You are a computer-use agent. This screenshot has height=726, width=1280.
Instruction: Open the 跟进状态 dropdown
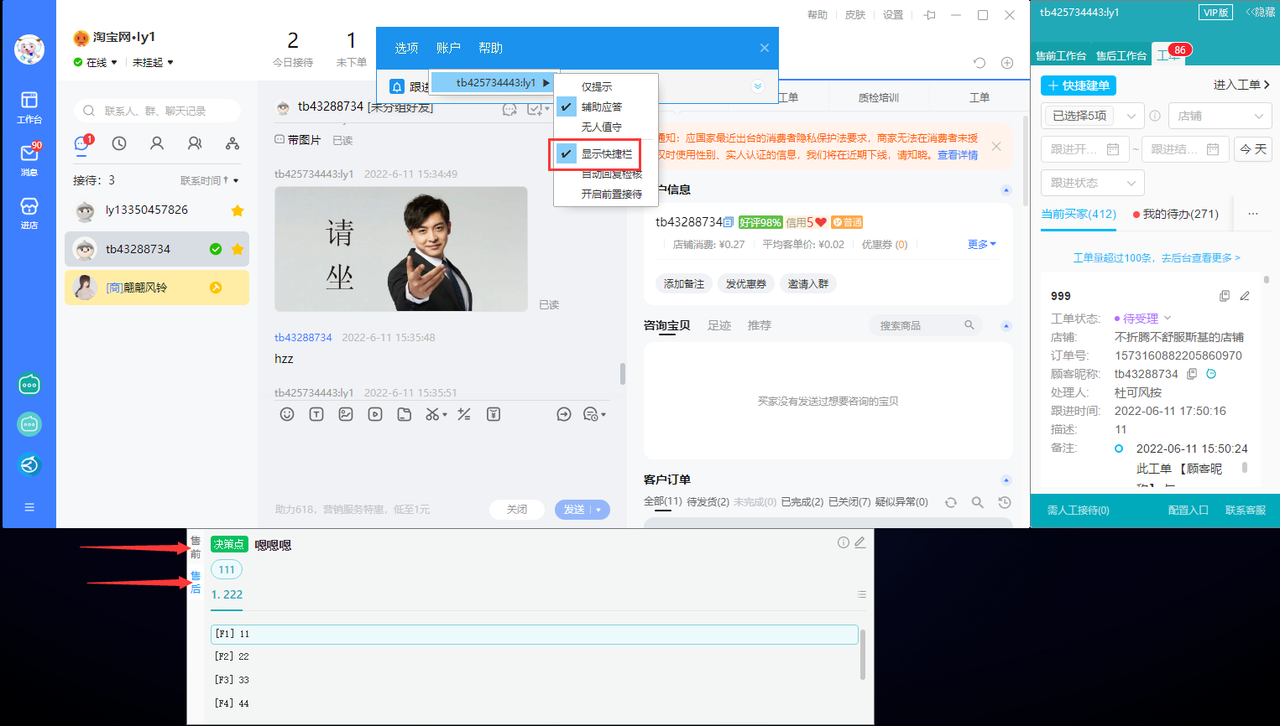pyautogui.click(x=1092, y=183)
